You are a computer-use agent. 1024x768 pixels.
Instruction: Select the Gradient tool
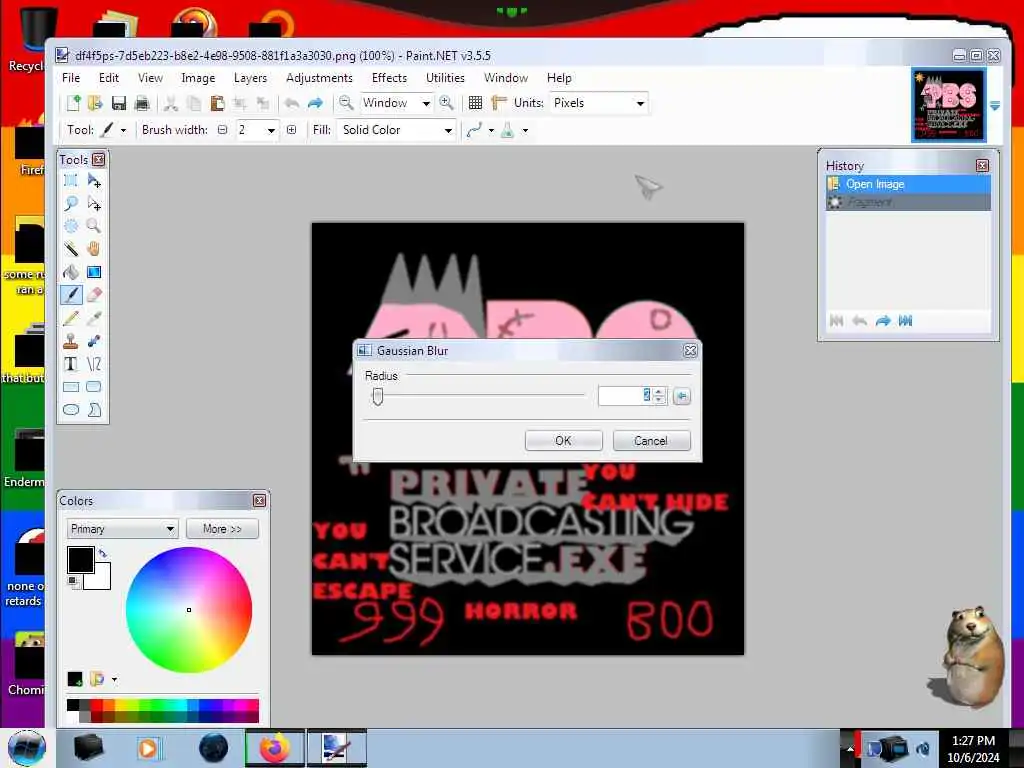click(94, 272)
